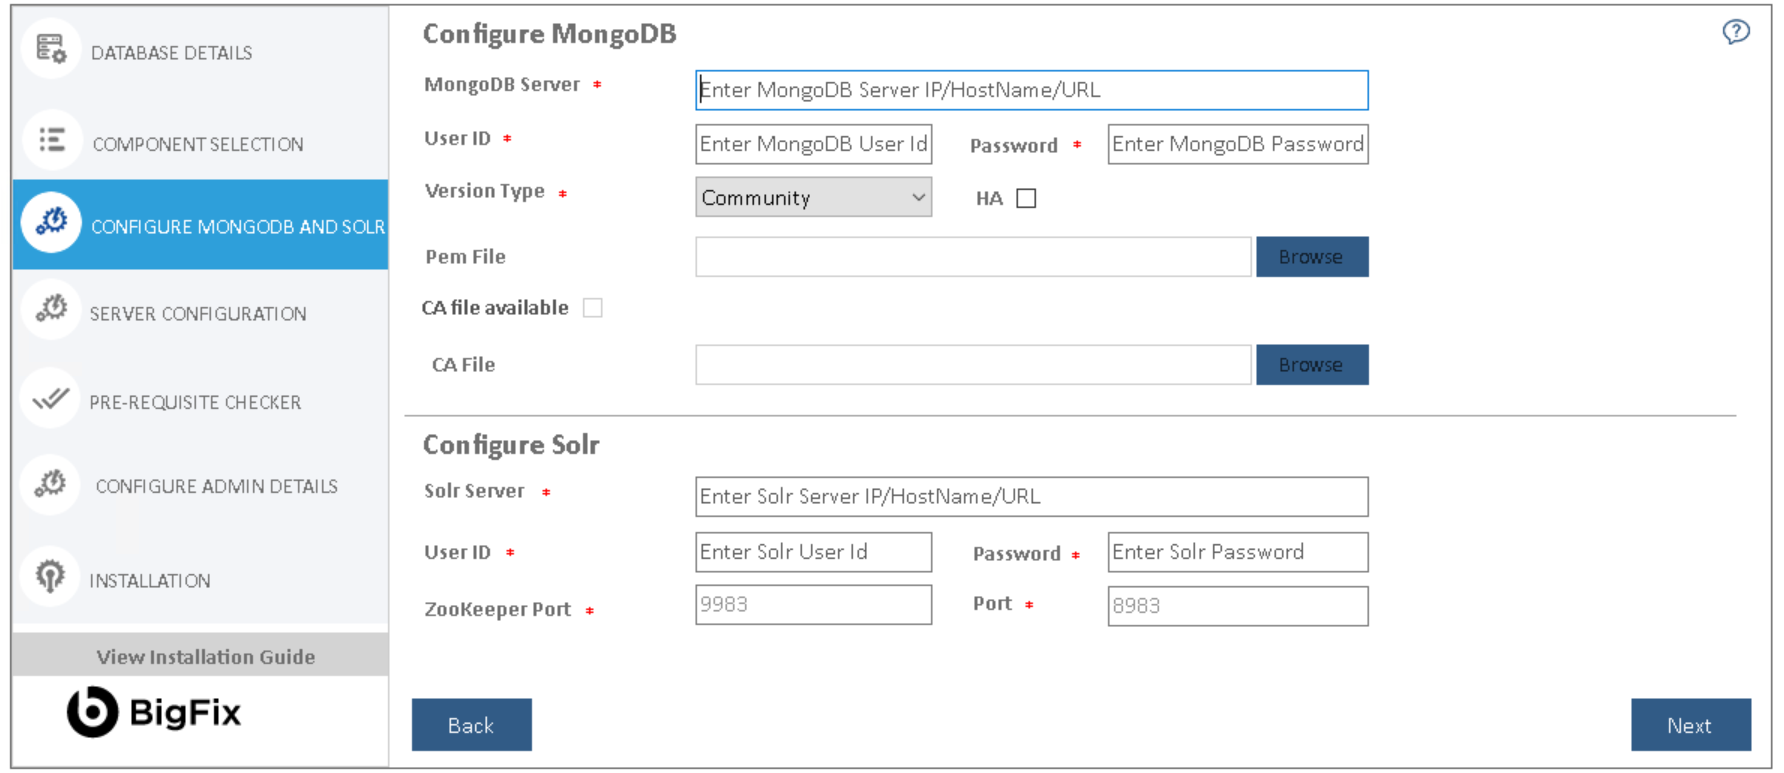1784x773 pixels.
Task: Focus the MongoDB Server input field
Action: tap(1031, 90)
